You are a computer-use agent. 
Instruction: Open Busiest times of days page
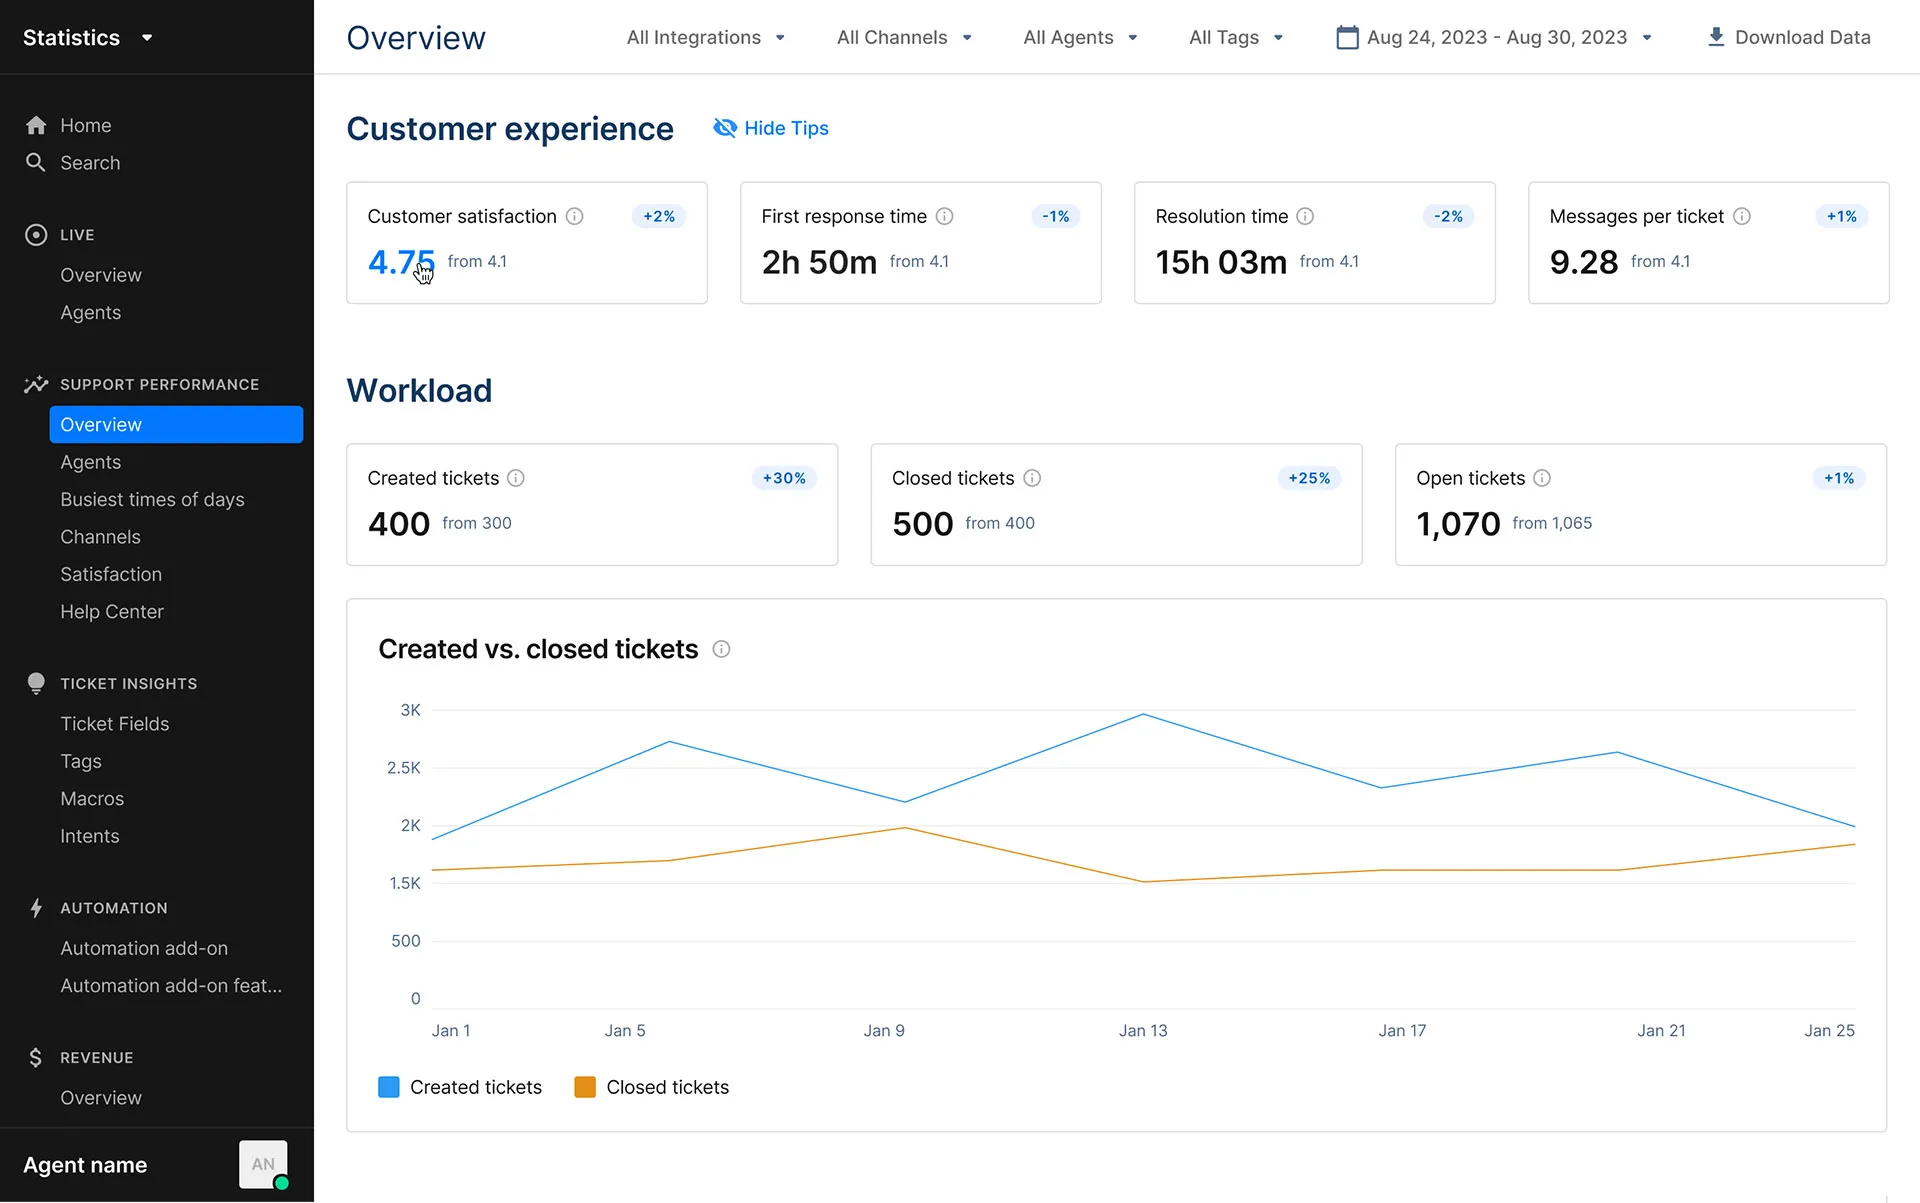coord(152,499)
